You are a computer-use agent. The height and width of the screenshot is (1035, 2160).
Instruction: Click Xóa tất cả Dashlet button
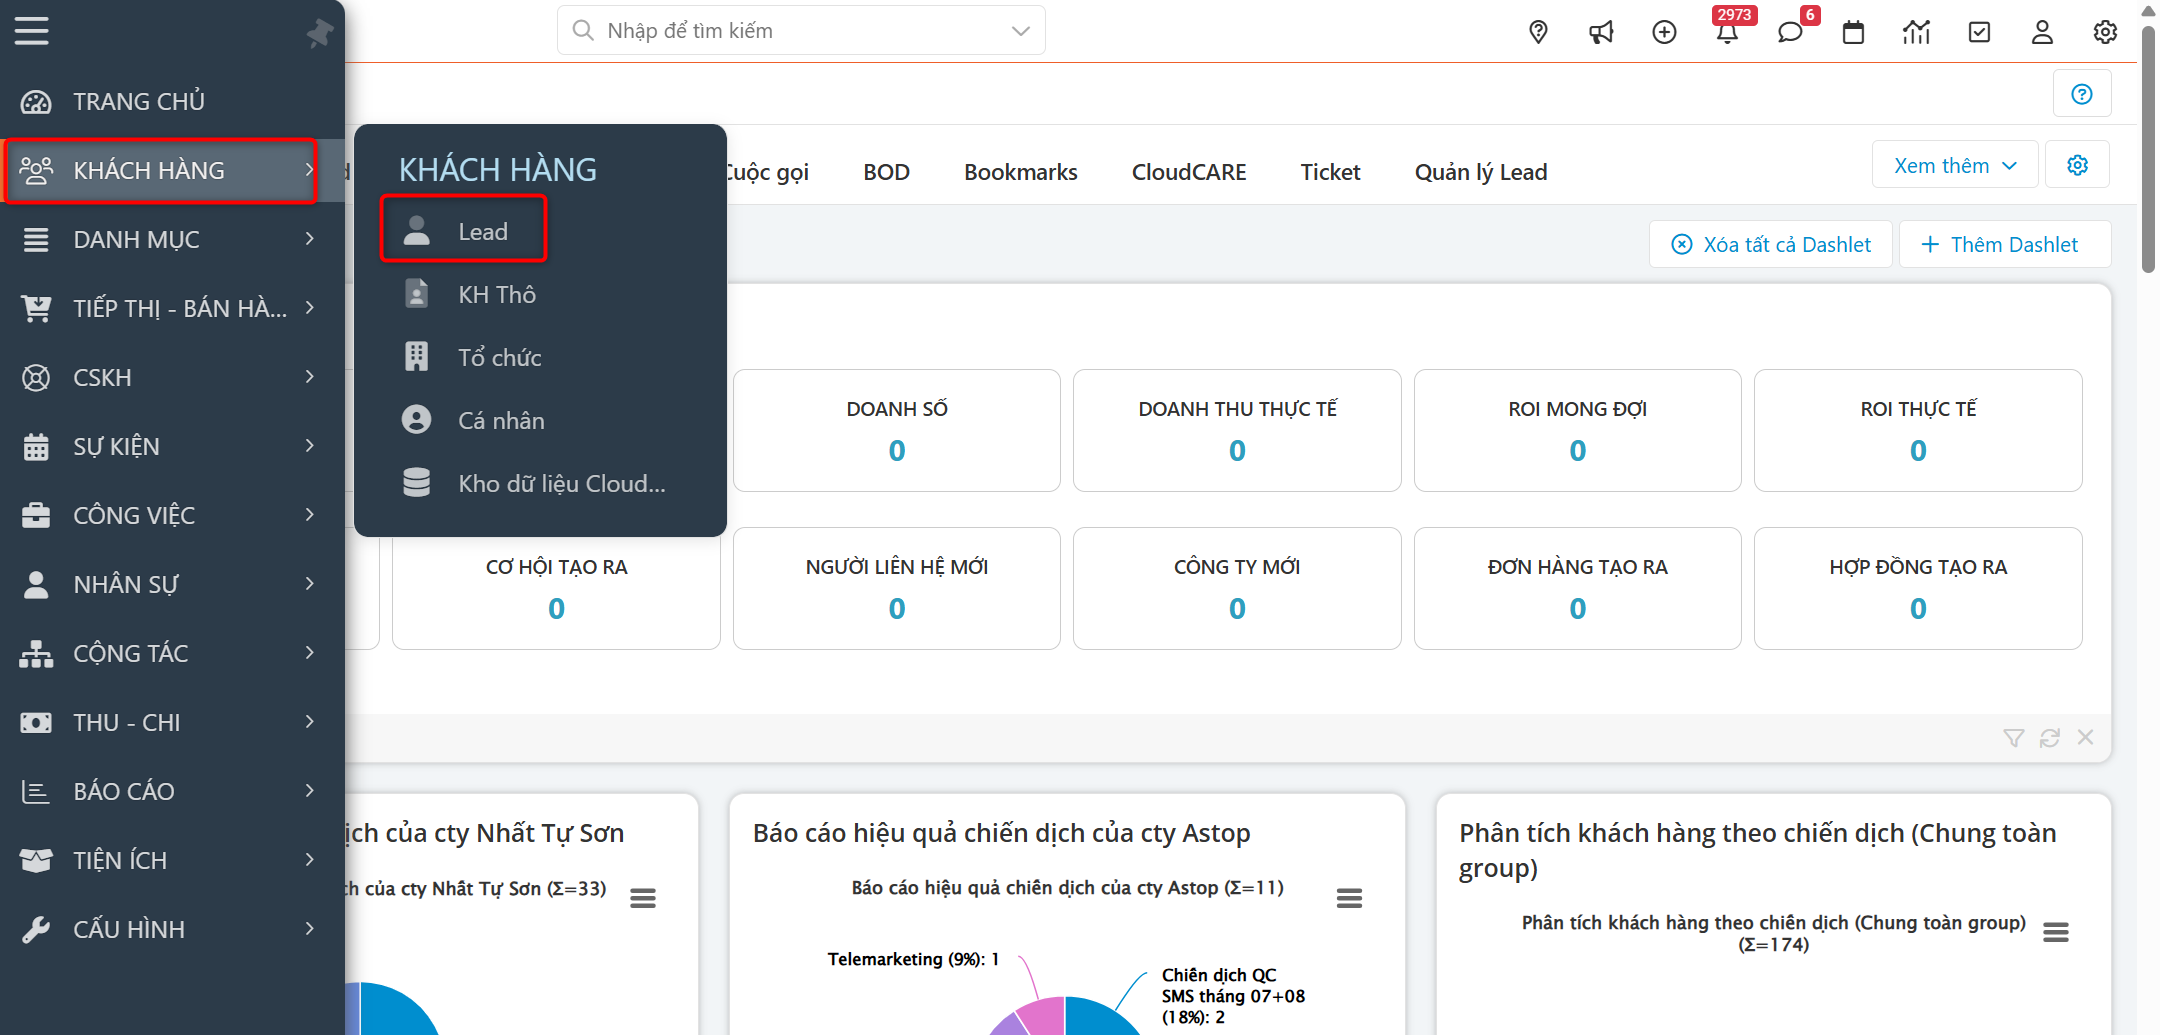(1770, 245)
